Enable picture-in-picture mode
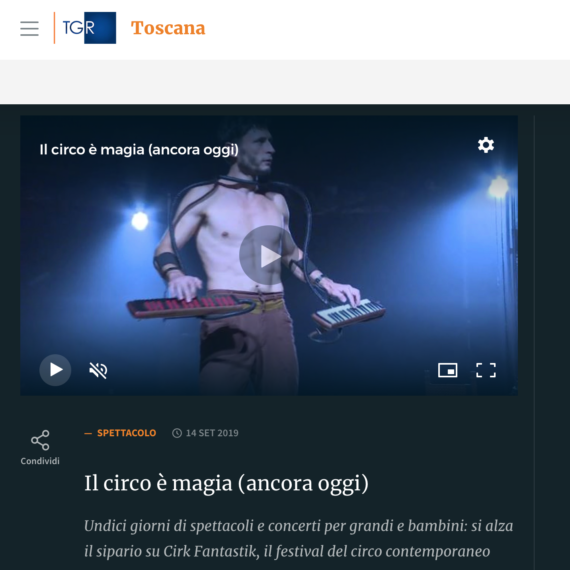The image size is (570, 570). [447, 370]
